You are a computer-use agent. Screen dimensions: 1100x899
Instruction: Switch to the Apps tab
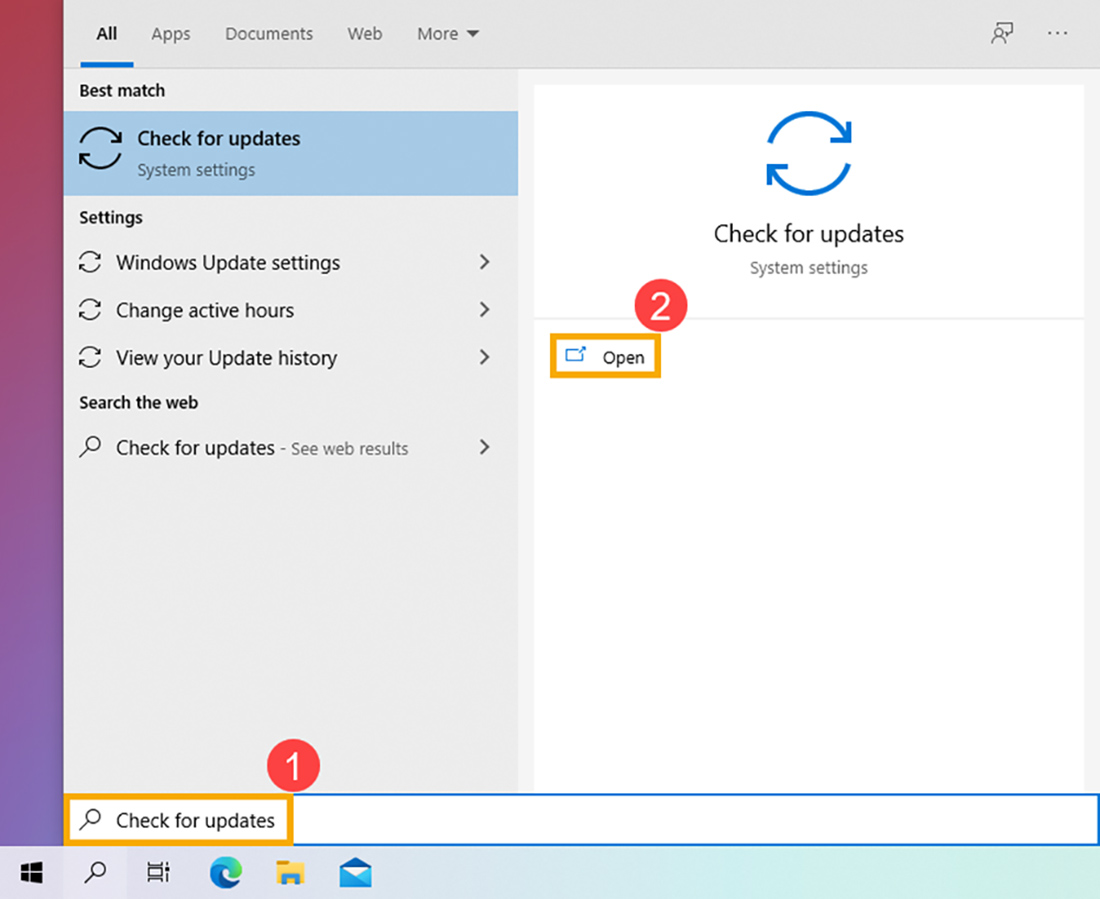click(x=170, y=33)
